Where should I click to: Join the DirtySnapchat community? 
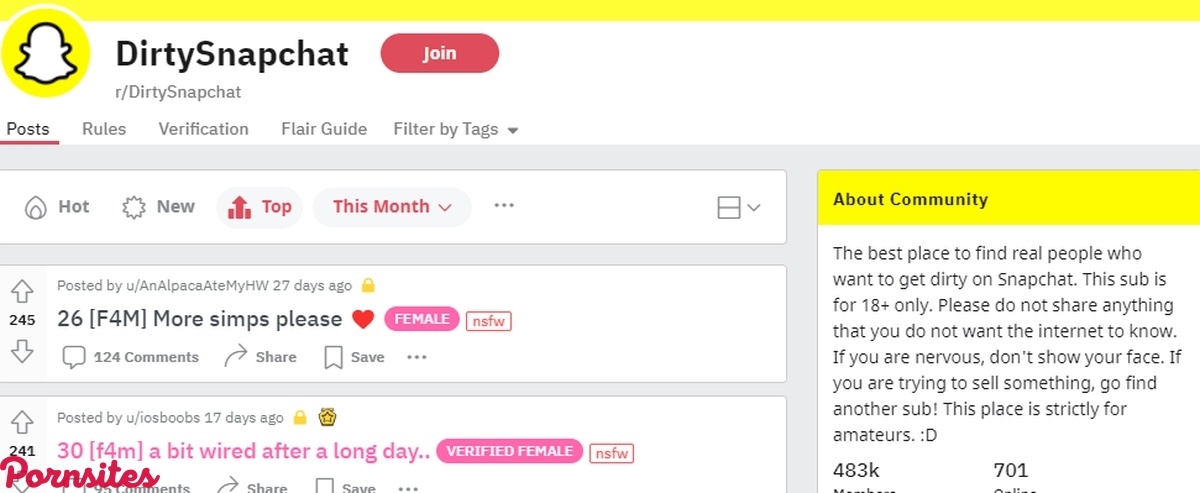(x=439, y=53)
